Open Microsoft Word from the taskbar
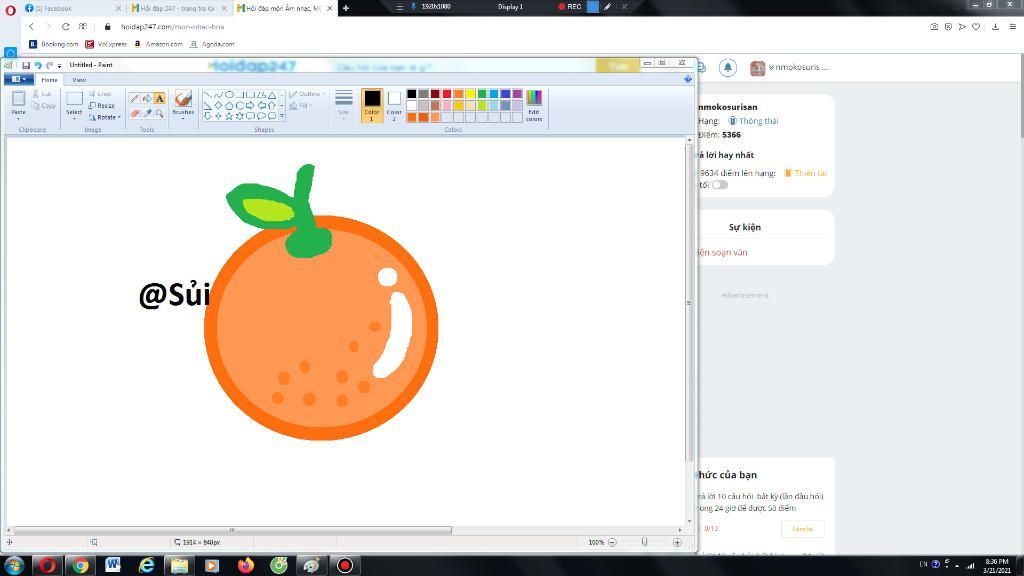1024x576 pixels. click(x=113, y=566)
